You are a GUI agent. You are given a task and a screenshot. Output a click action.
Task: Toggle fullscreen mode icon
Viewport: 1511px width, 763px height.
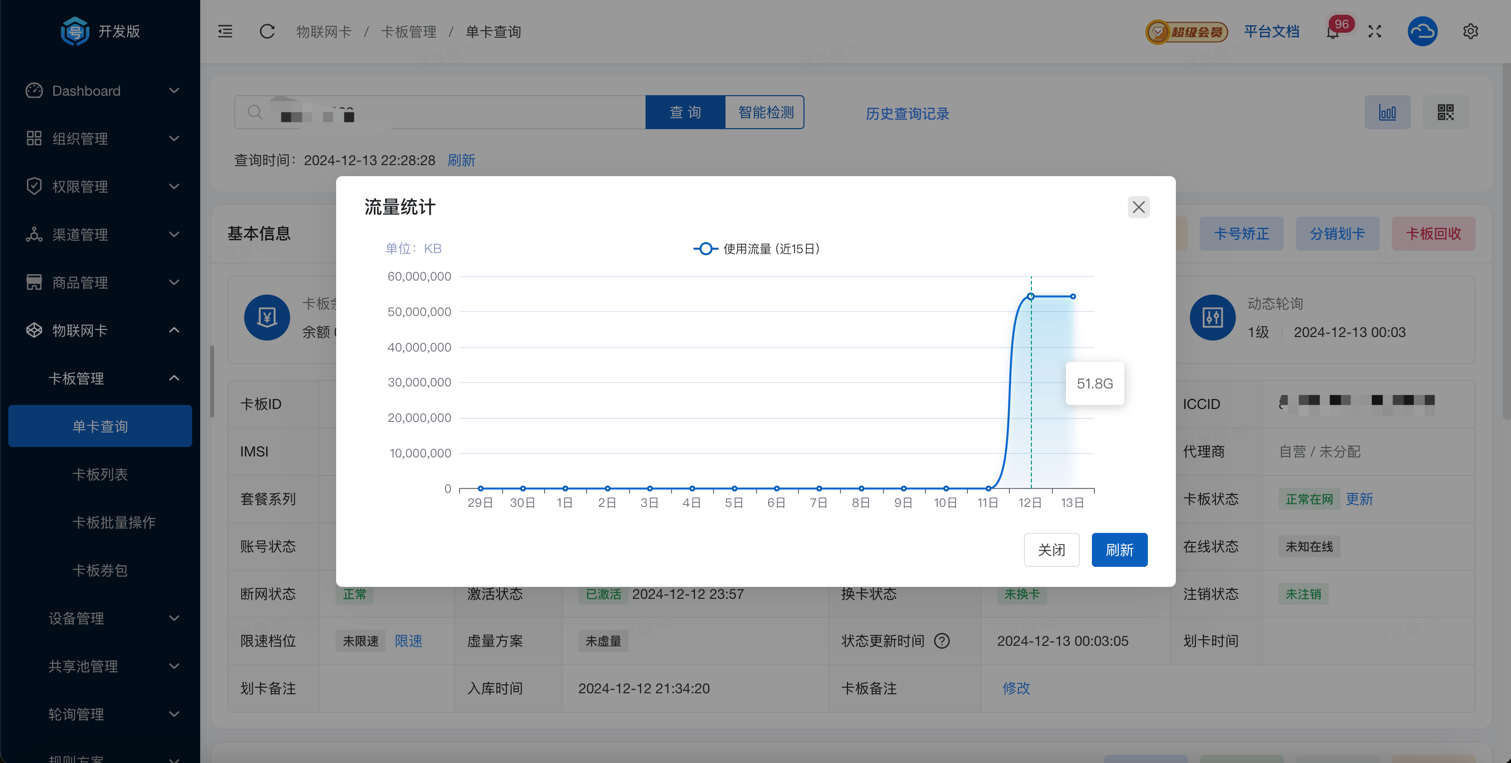(1375, 32)
